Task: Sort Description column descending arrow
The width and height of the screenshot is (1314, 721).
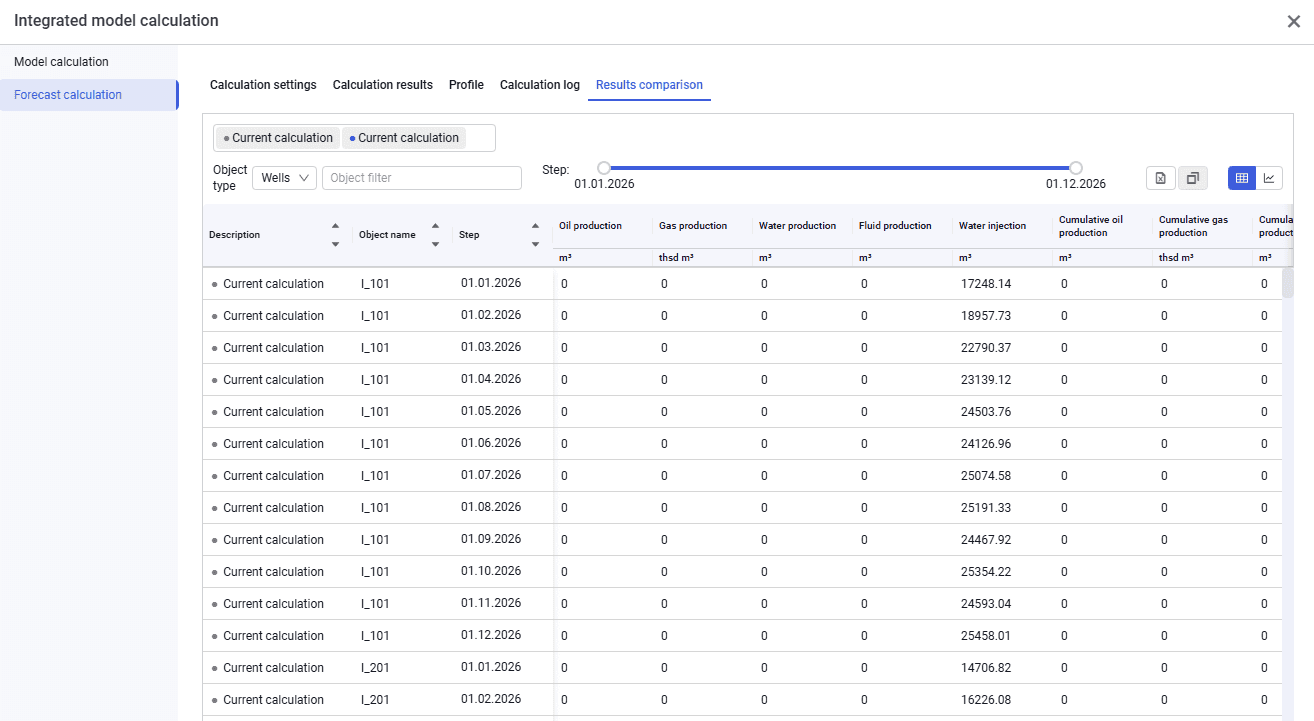Action: [x=335, y=244]
